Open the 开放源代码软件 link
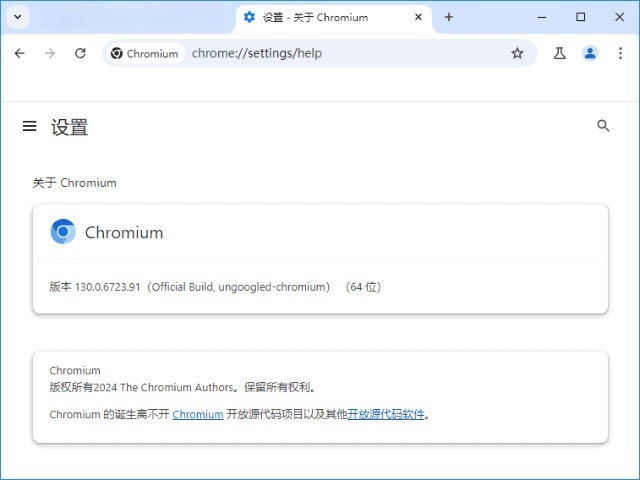This screenshot has width=640, height=480. [x=386, y=414]
